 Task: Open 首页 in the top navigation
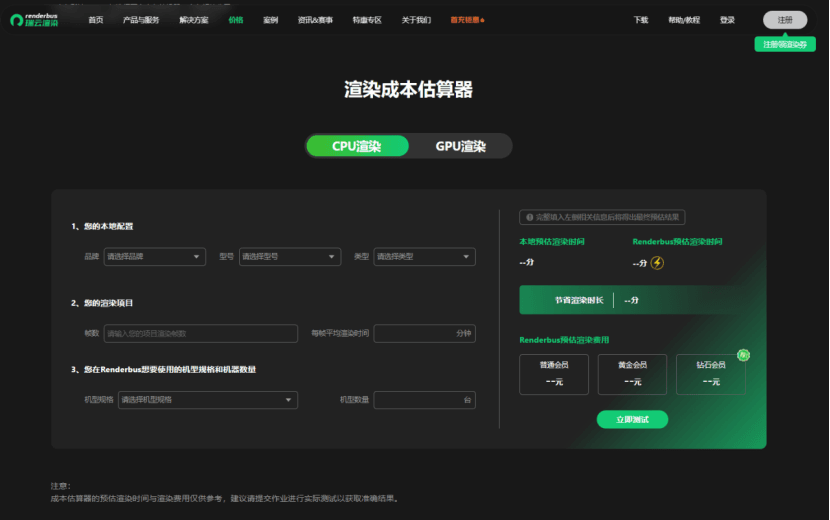96,20
